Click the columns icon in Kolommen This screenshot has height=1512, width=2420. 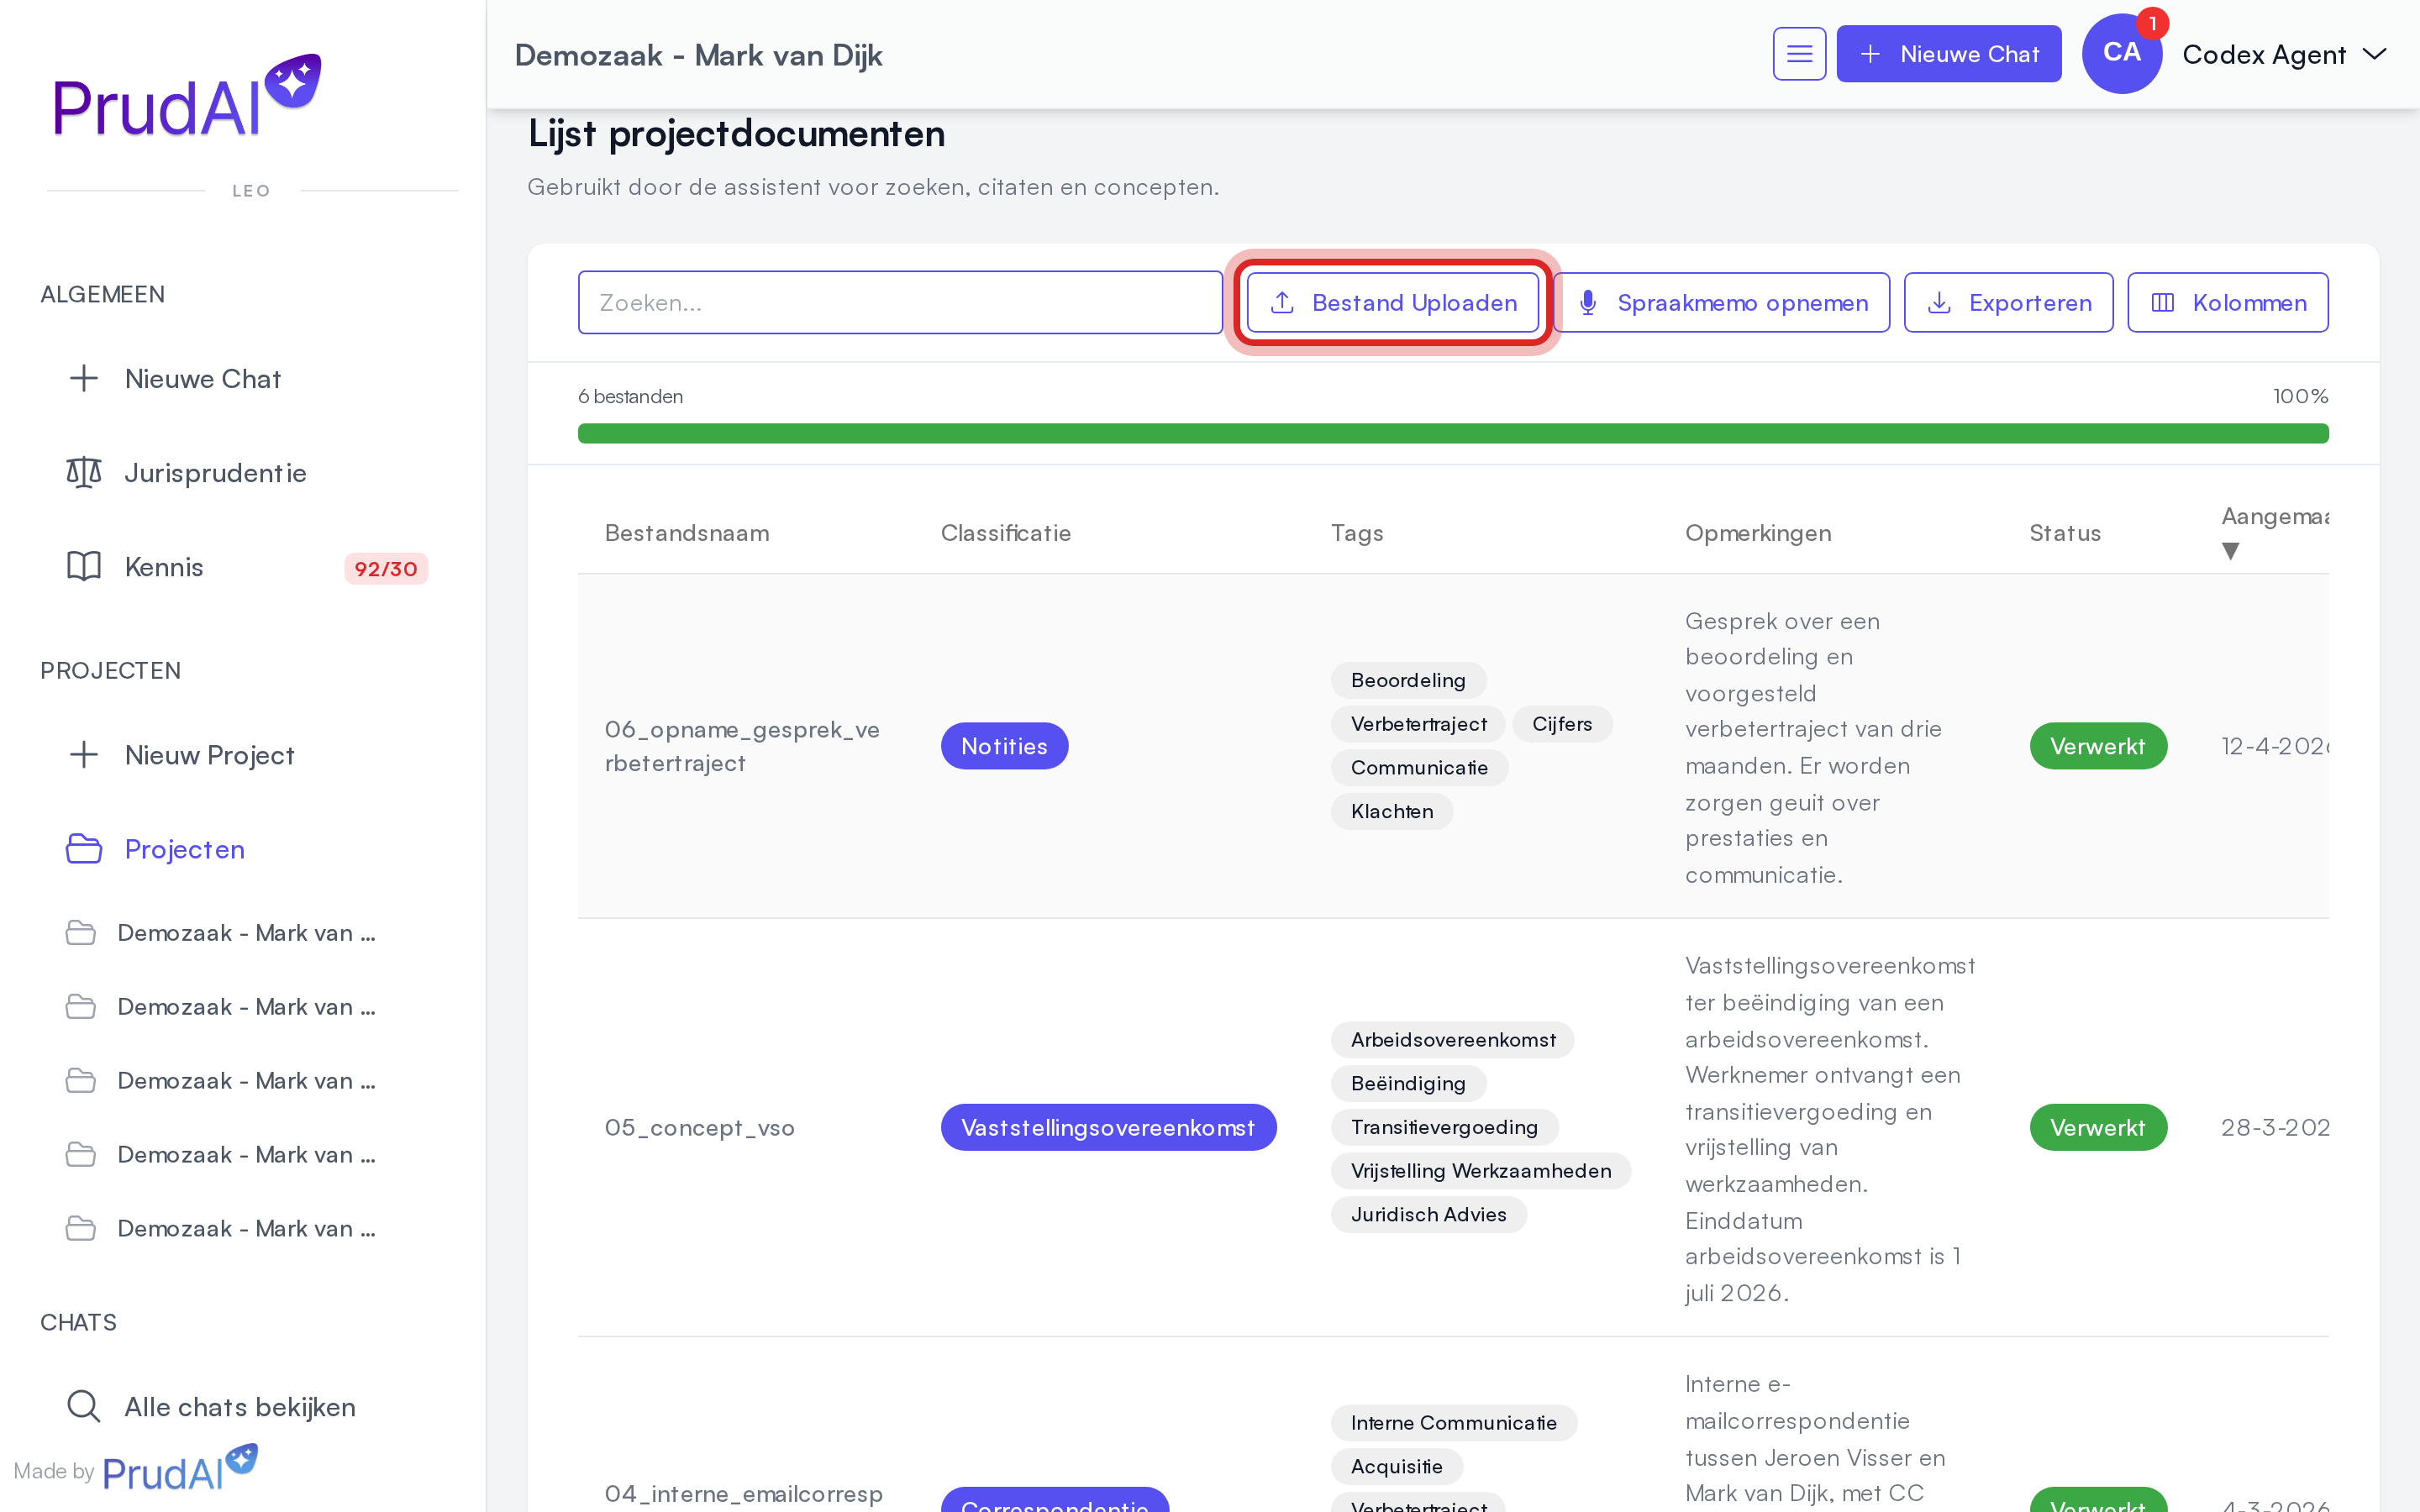[x=2162, y=302]
